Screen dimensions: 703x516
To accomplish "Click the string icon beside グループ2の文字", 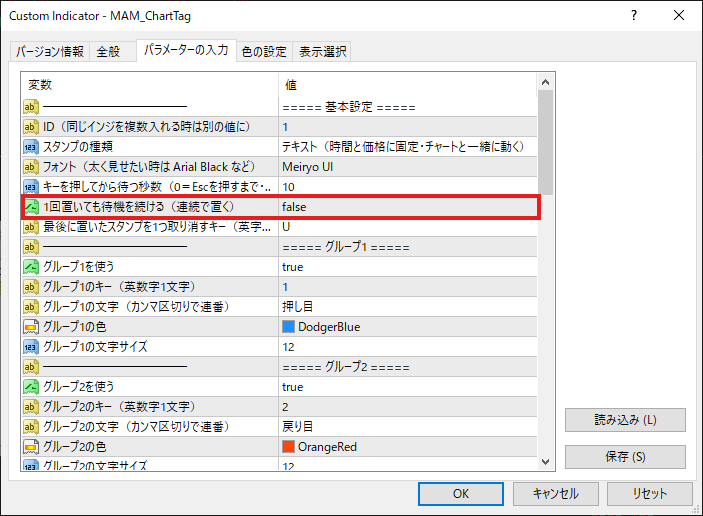I will [x=30, y=427].
